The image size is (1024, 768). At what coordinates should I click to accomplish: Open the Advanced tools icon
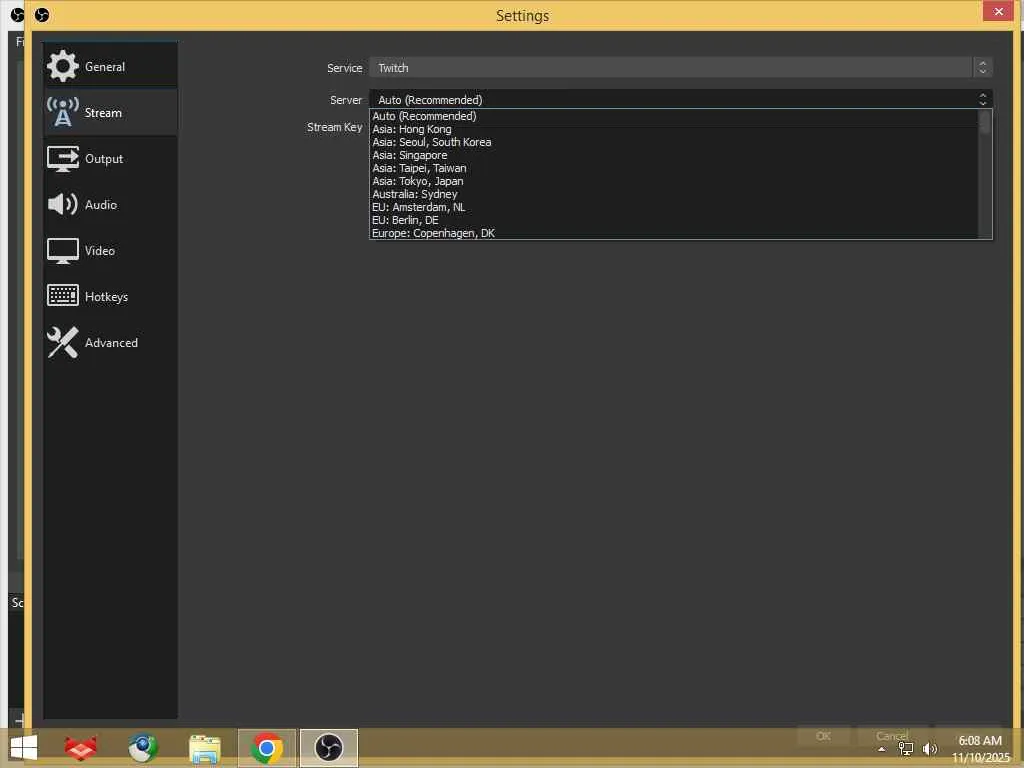63,342
